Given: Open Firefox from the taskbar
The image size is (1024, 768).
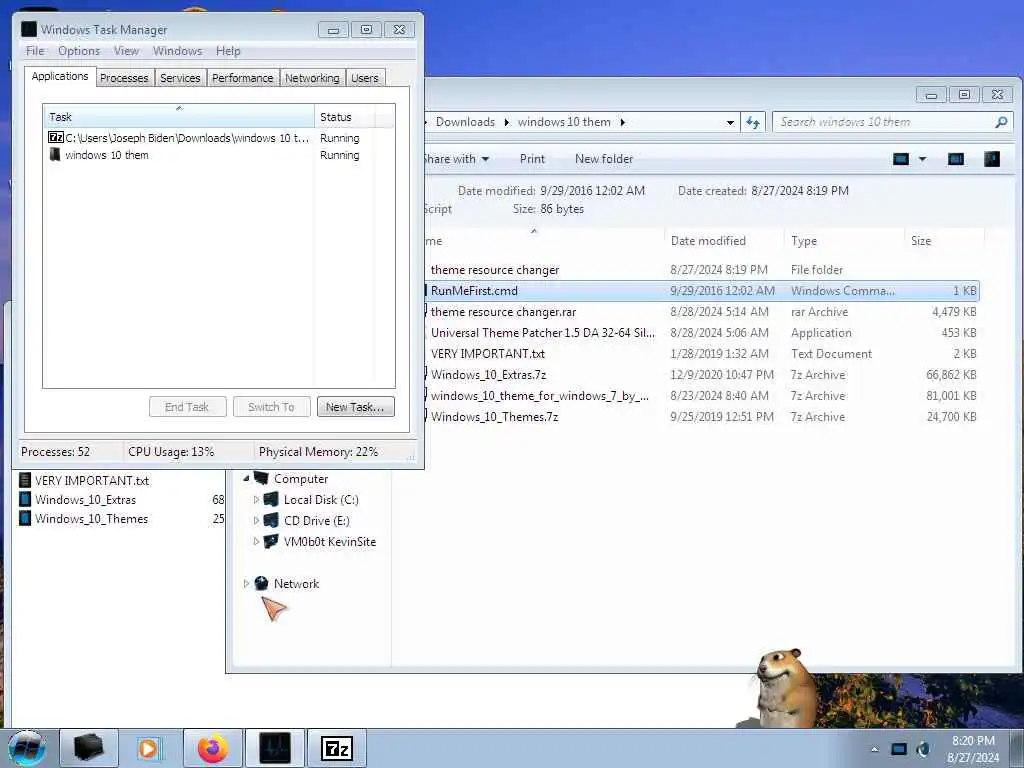Looking at the screenshot, I should click(x=212, y=748).
